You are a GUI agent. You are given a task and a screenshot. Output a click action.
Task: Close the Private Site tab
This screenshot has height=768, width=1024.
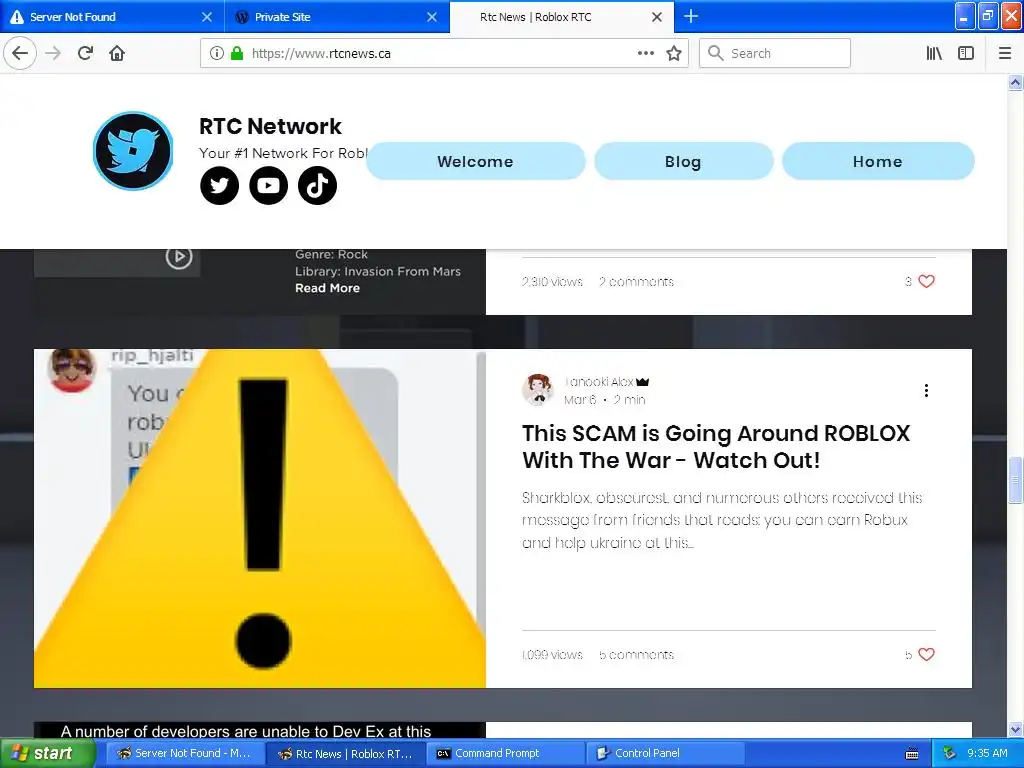coord(432,17)
